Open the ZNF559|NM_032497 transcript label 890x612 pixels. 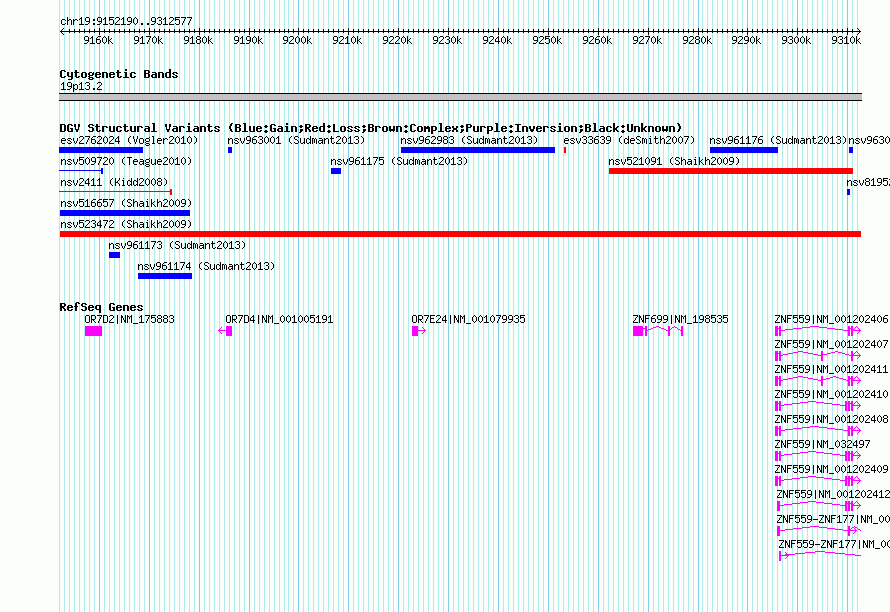pos(822,445)
